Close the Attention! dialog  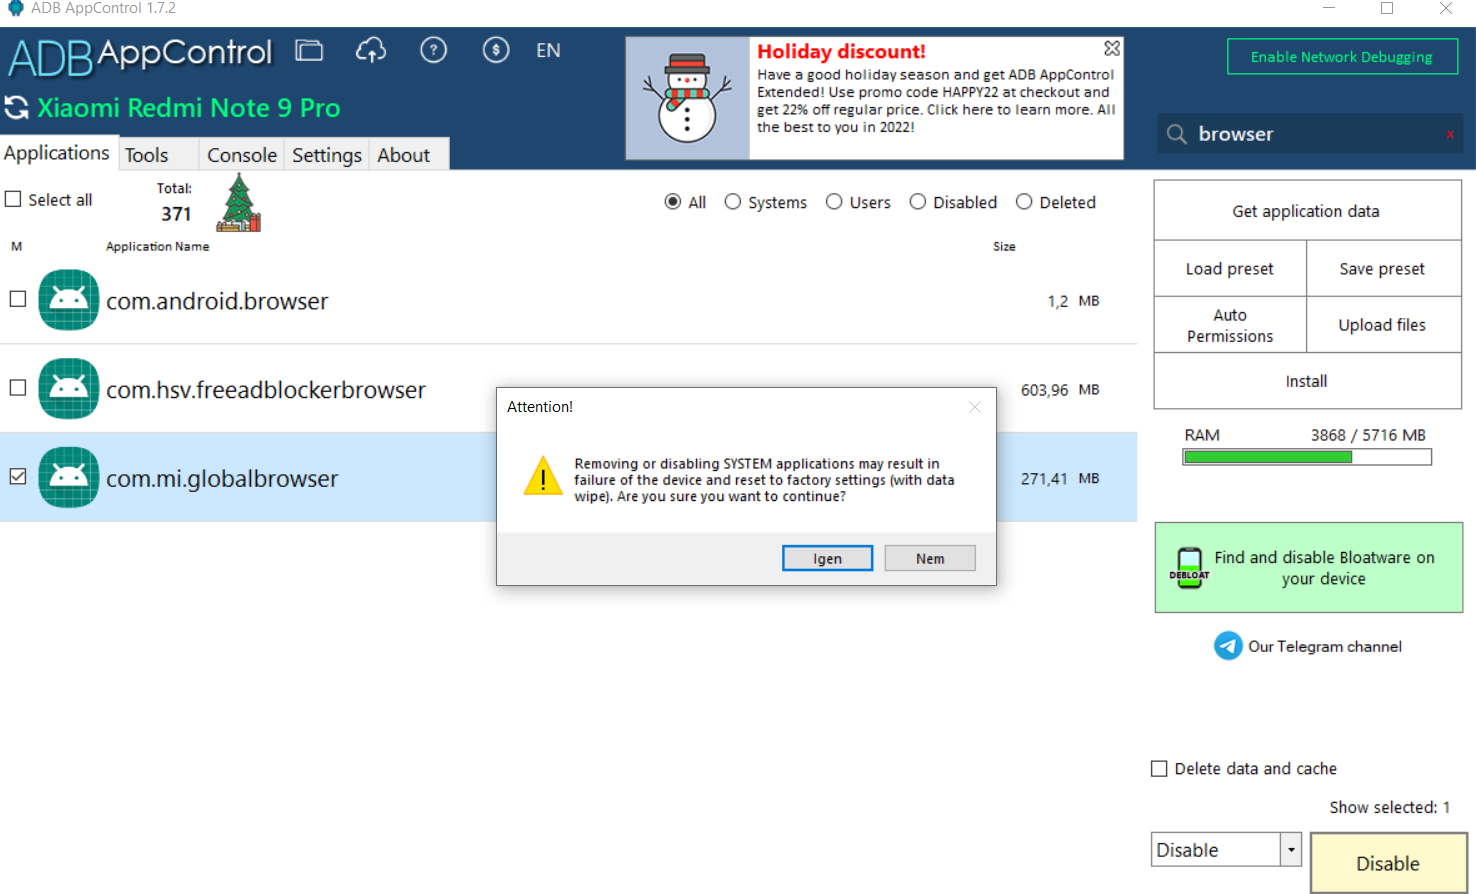click(975, 407)
